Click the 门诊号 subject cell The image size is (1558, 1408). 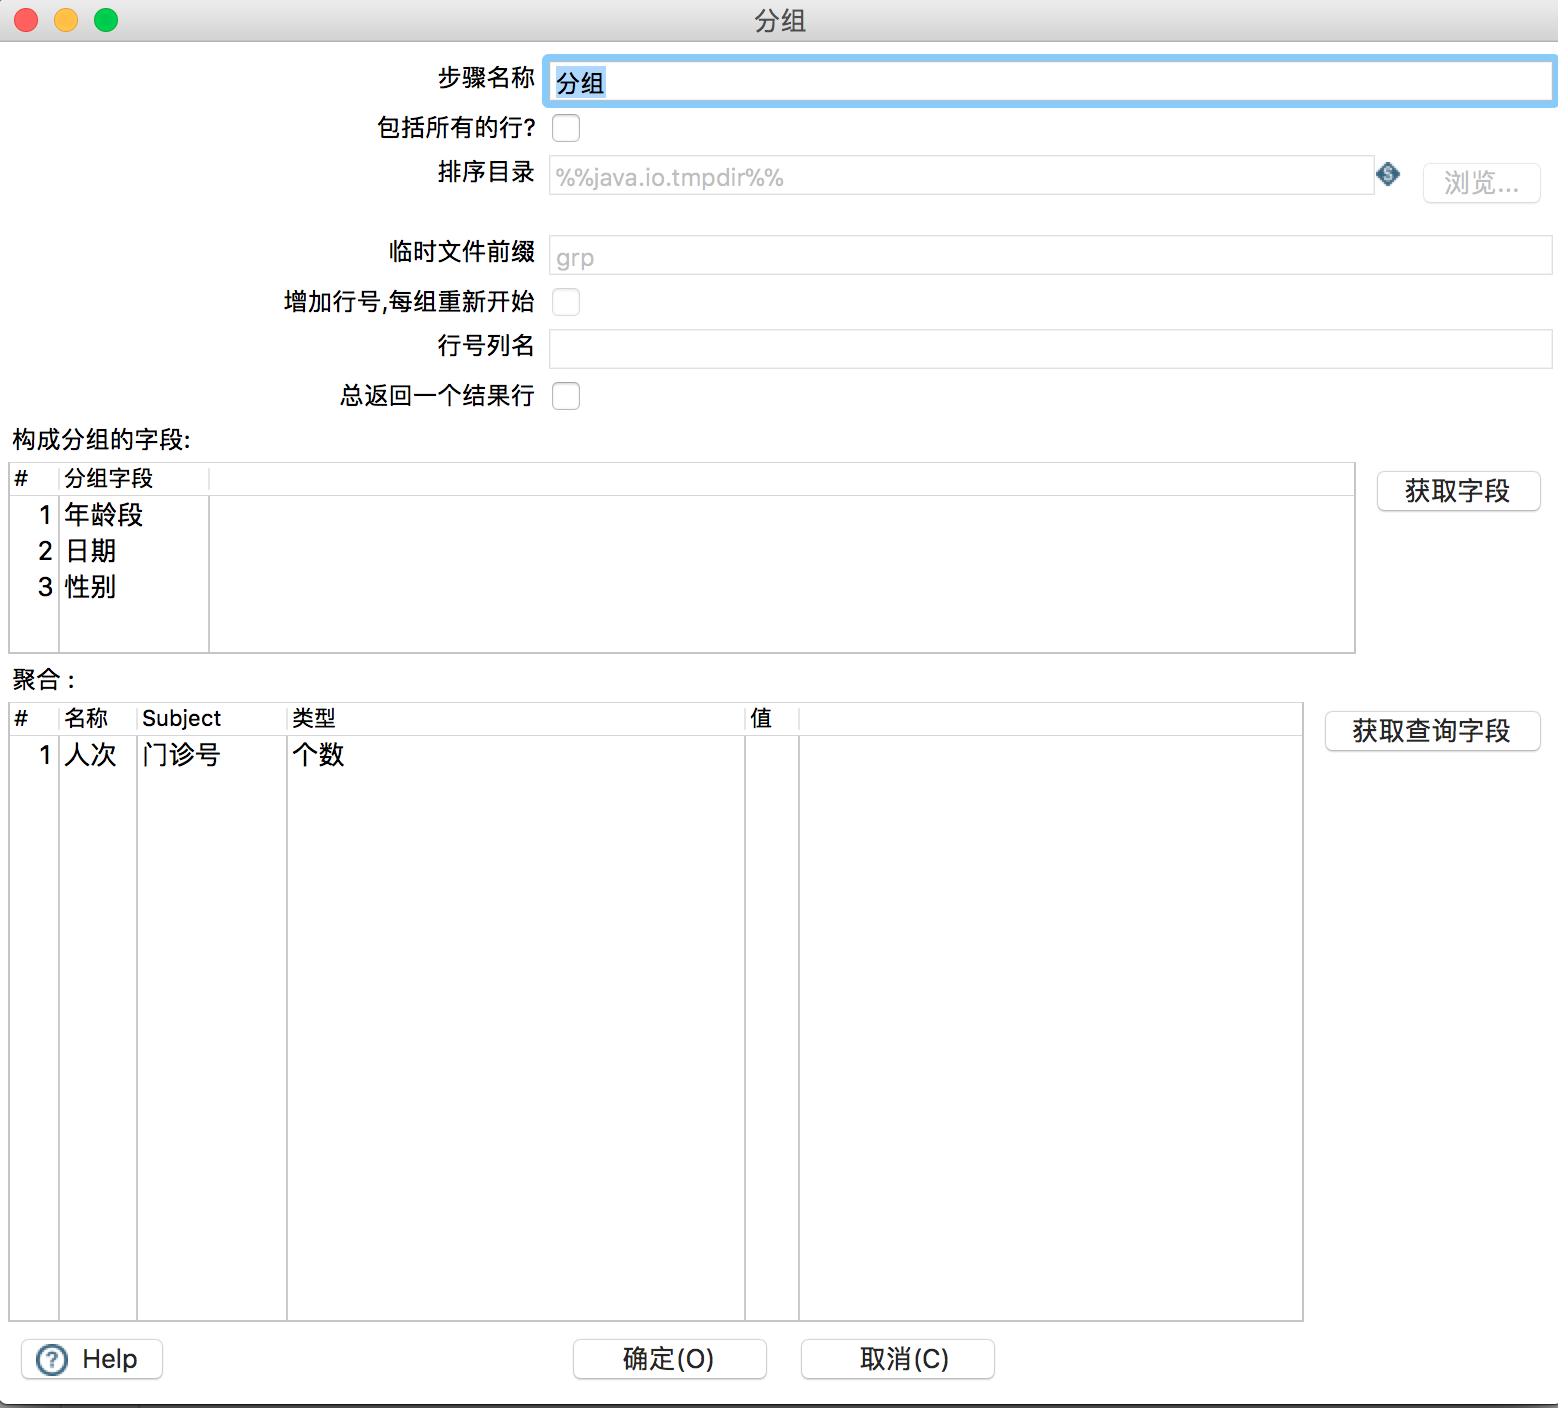click(212, 755)
